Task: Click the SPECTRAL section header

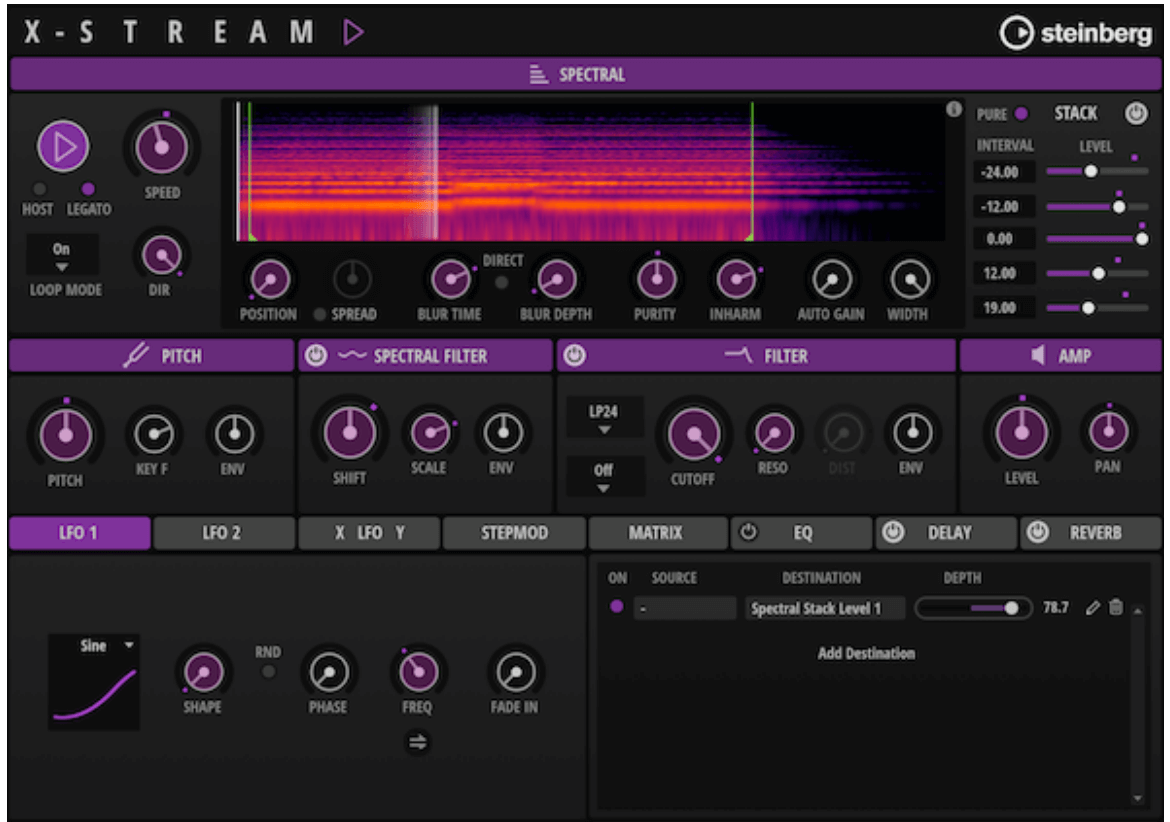Action: 586,75
